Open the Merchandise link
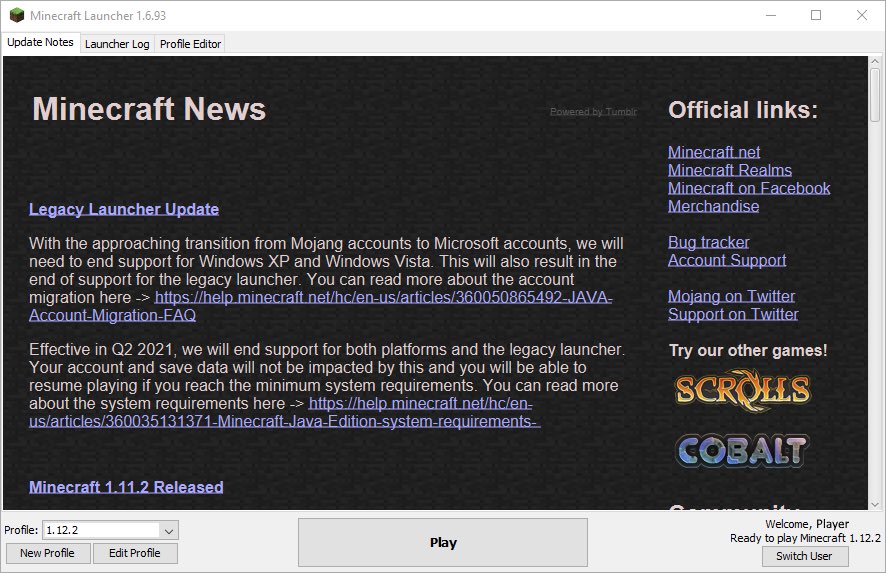886x573 pixels. click(713, 206)
